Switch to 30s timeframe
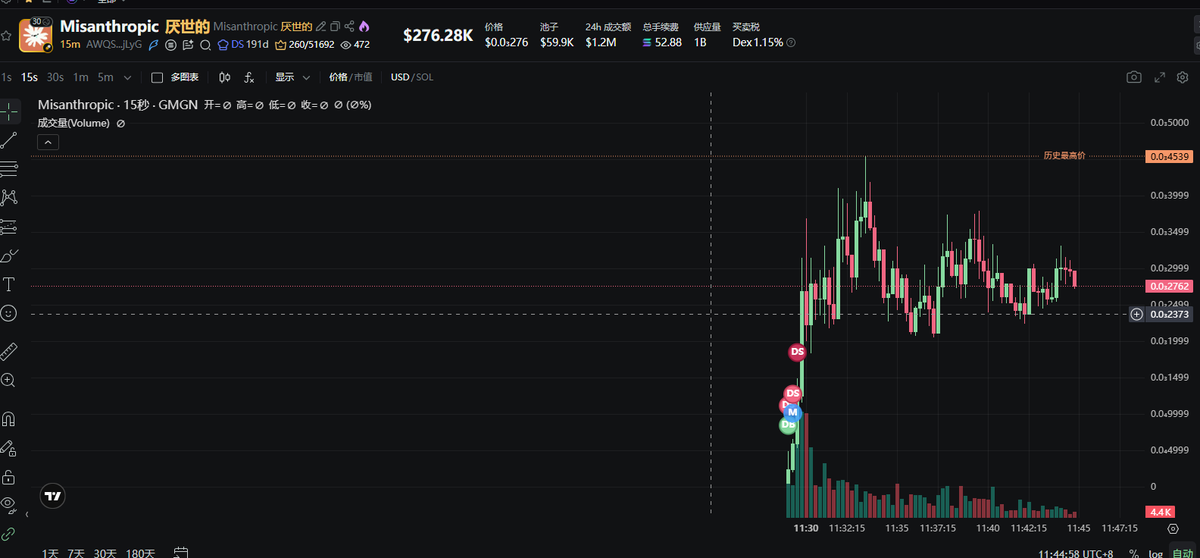Image resolution: width=1200 pixels, height=558 pixels. point(55,77)
